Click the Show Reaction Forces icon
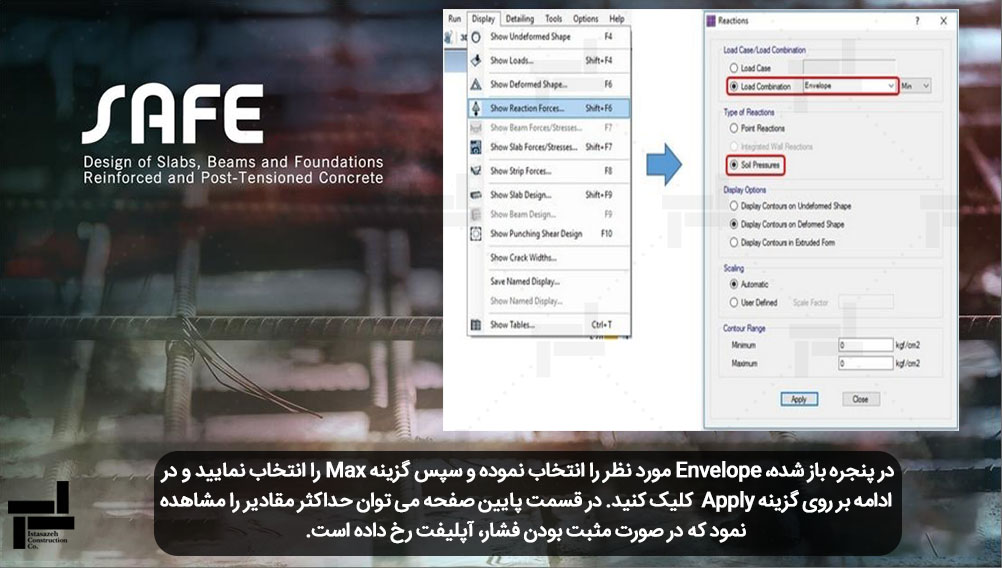This screenshot has height=568, width=1002. tap(476, 108)
